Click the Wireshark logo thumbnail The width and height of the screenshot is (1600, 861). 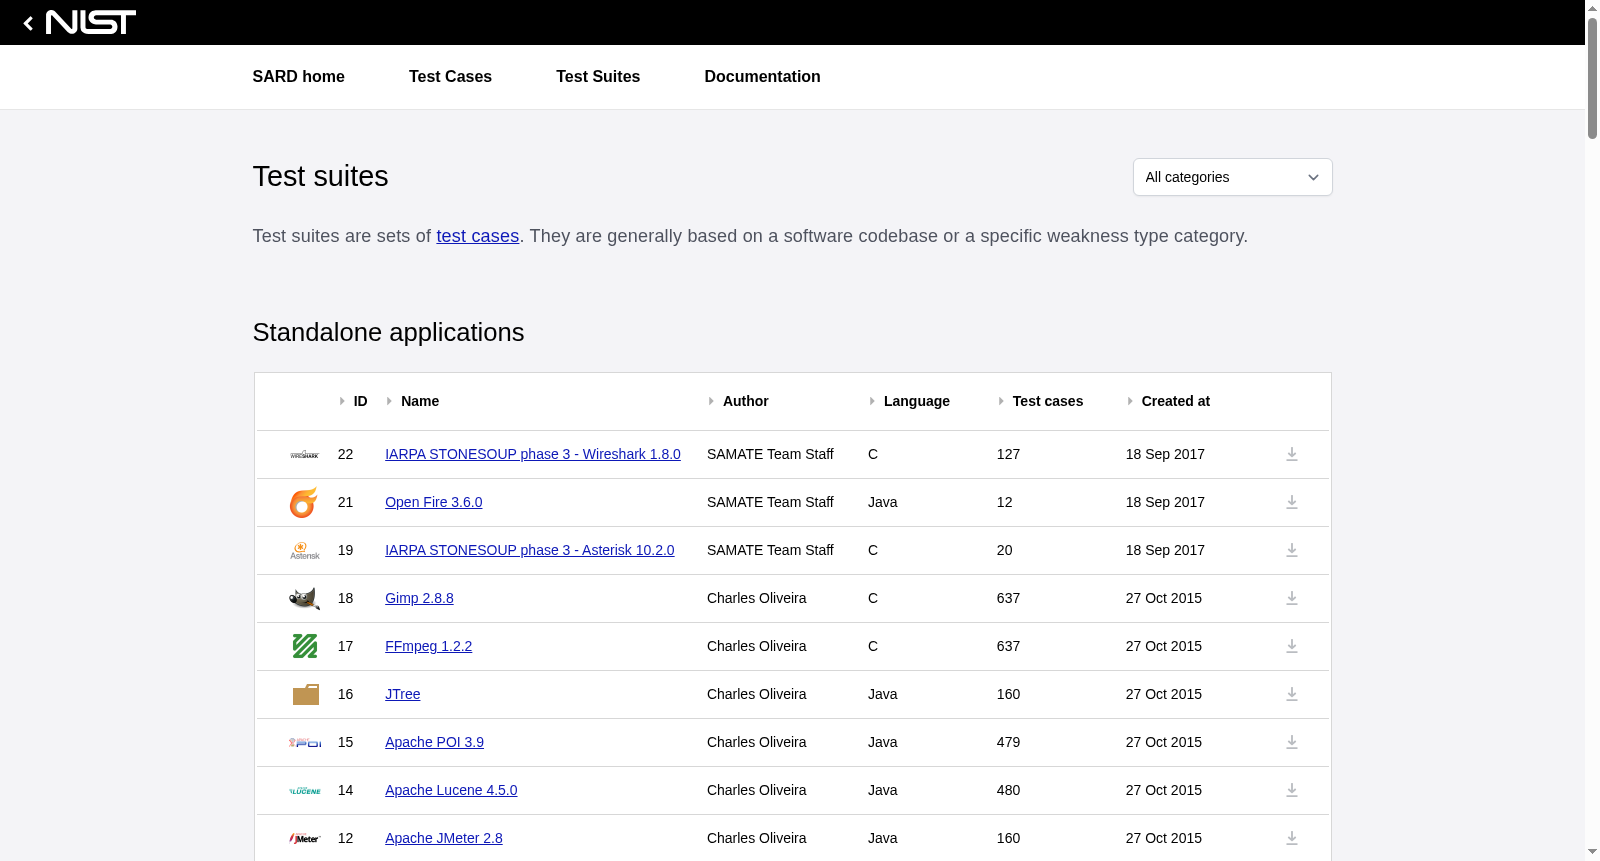click(x=304, y=455)
